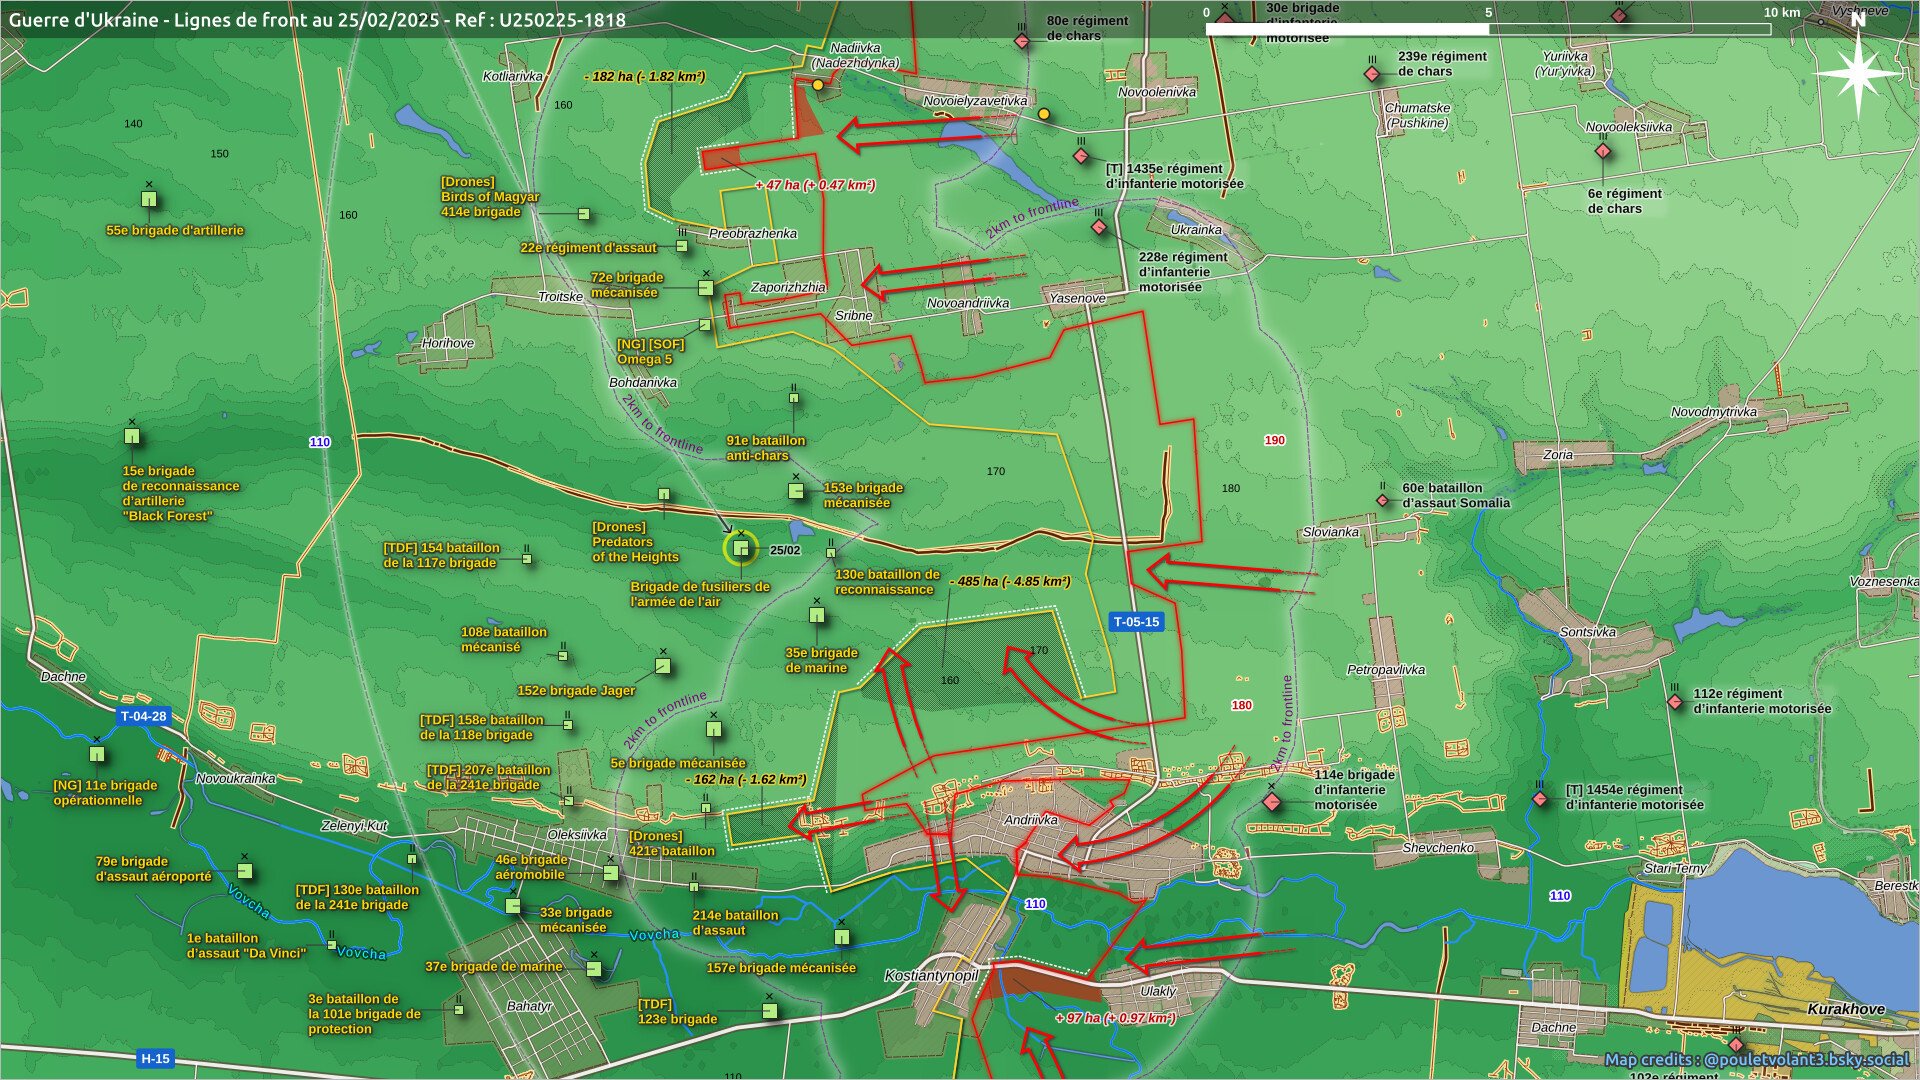The image size is (1920, 1080).
Task: Click the Bahatyr village label
Action: (529, 1006)
